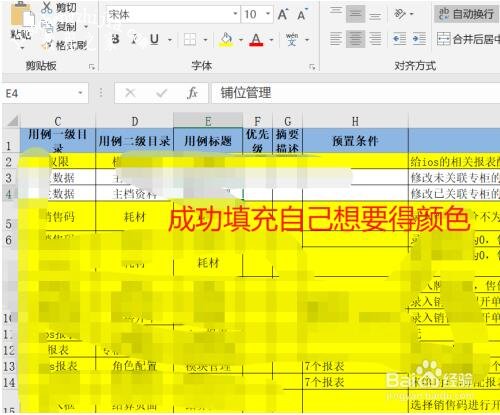Viewport: 500px width, 415px height.
Task: Open the Copy dropdown arrow
Action: [86, 27]
